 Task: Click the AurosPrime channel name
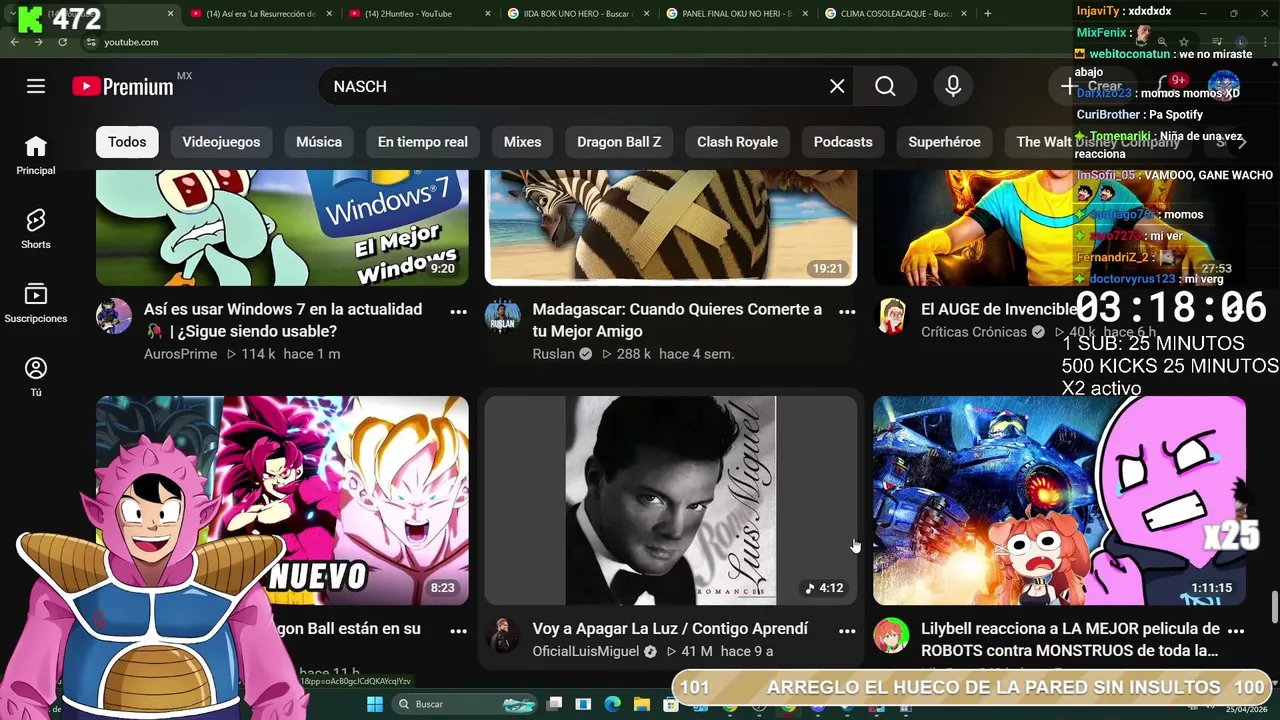tap(180, 354)
